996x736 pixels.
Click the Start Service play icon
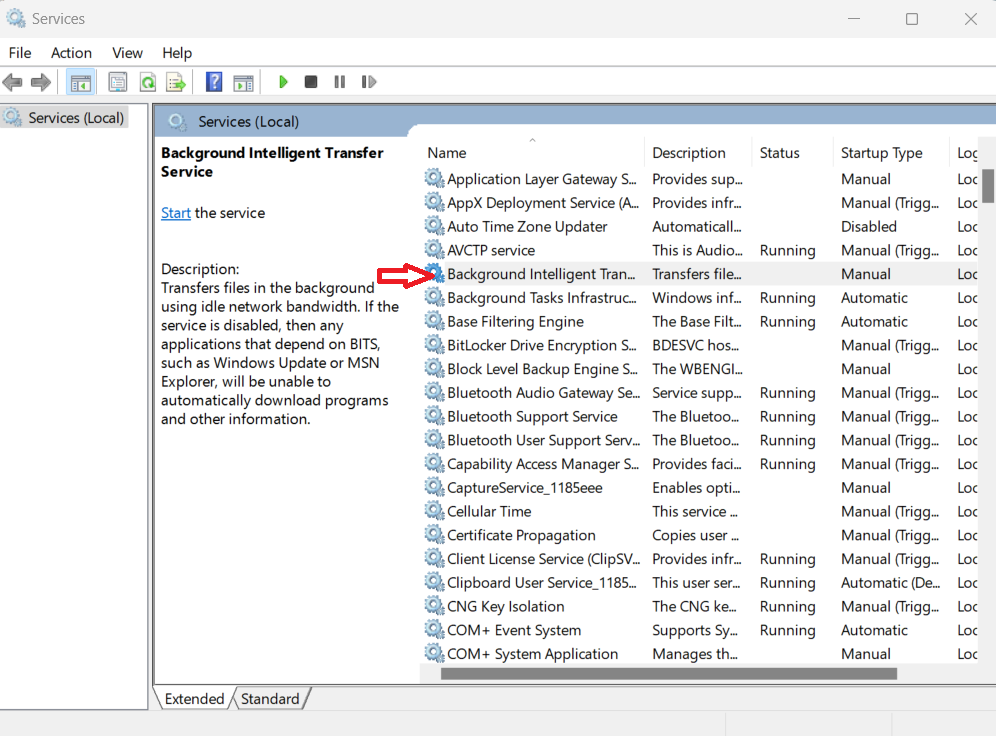tap(284, 82)
